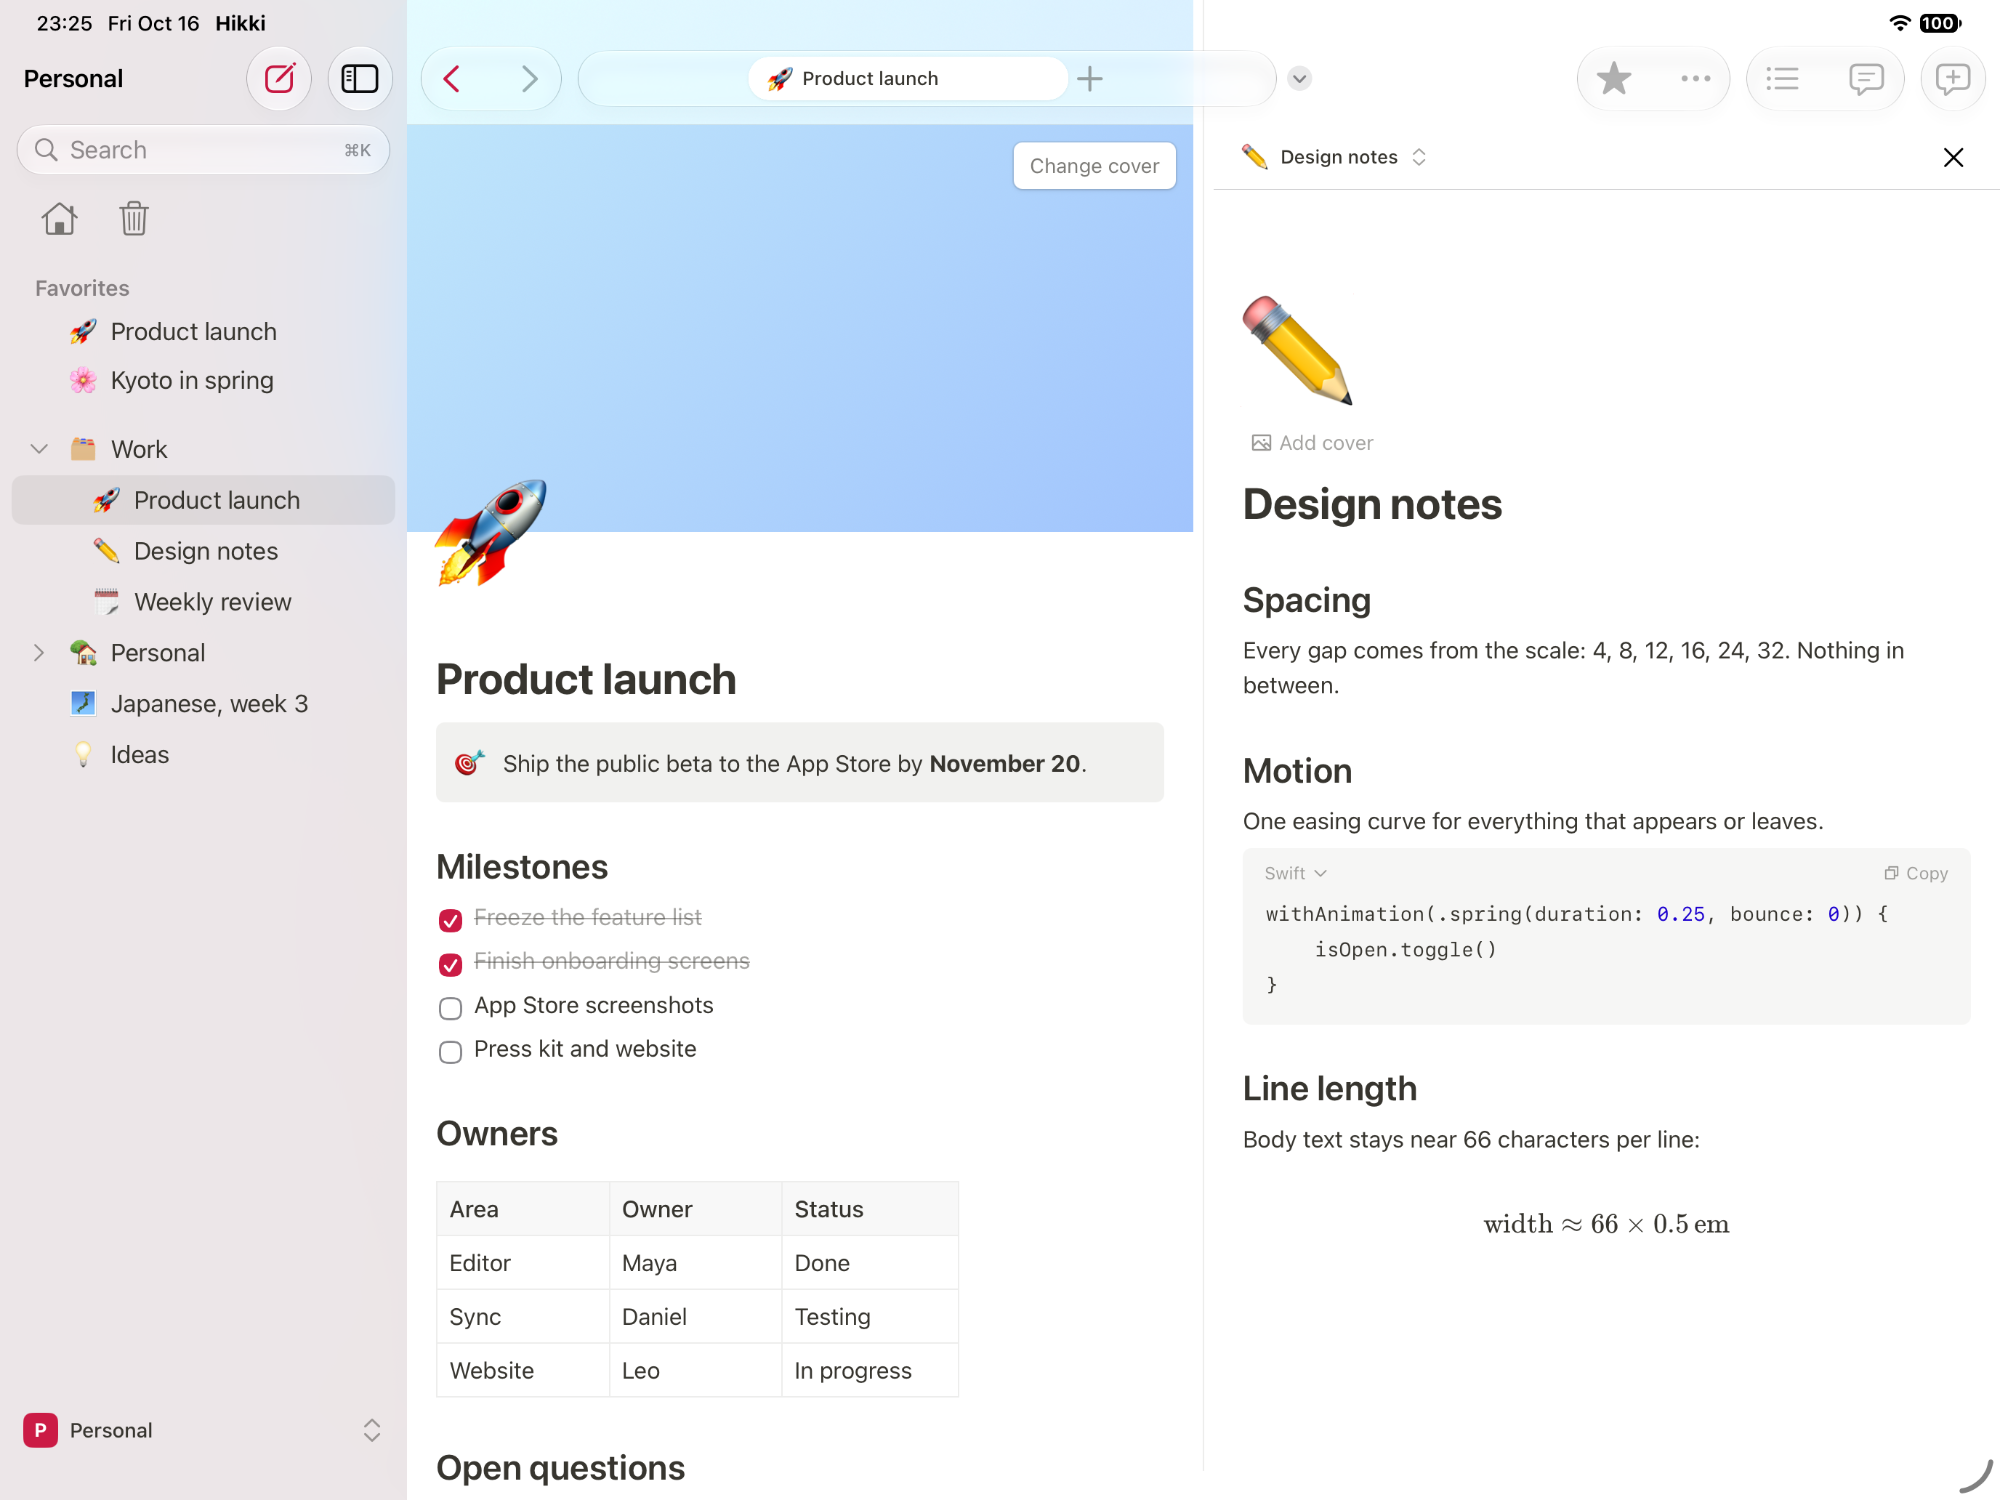
Task: Collapse the Work folder
Action: (x=40, y=449)
